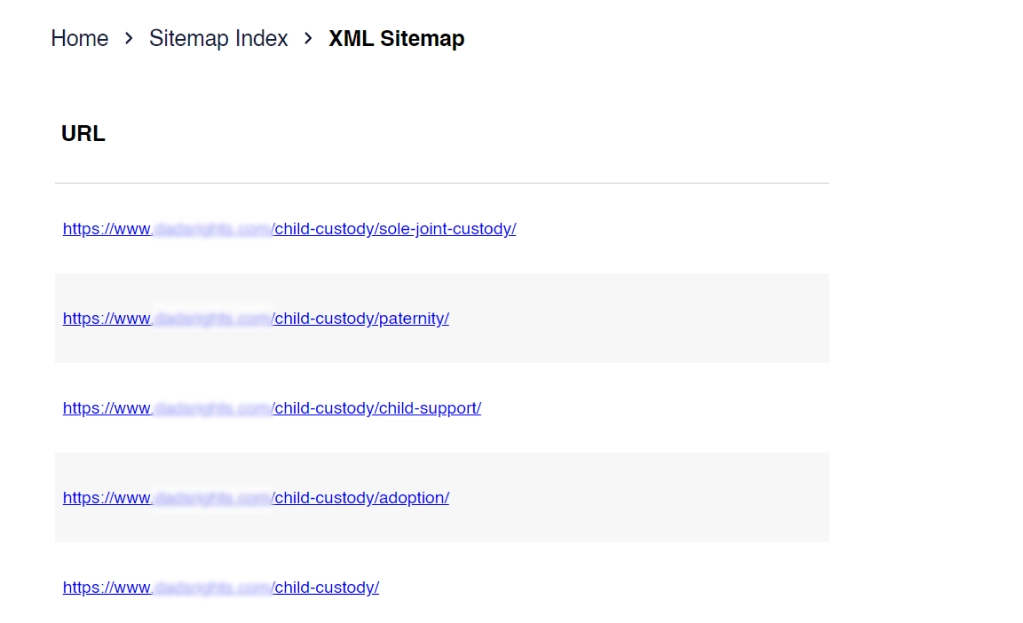This screenshot has width=1023, height=623.
Task: Click the divider line below URL header
Action: pyautogui.click(x=441, y=183)
